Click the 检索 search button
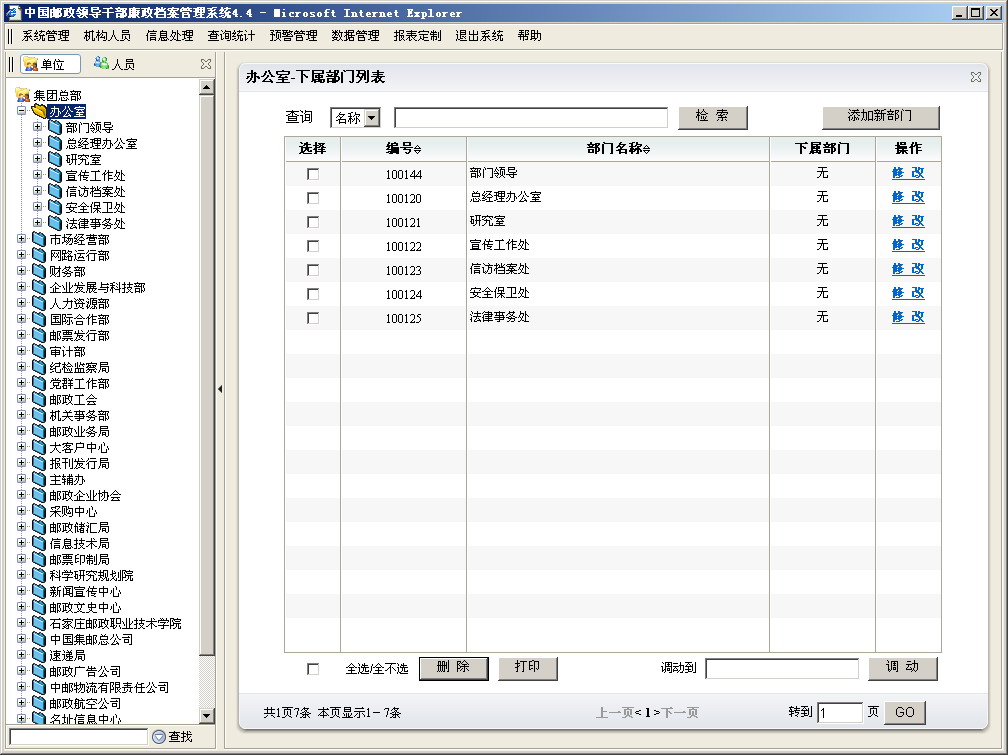 pyautogui.click(x=712, y=117)
